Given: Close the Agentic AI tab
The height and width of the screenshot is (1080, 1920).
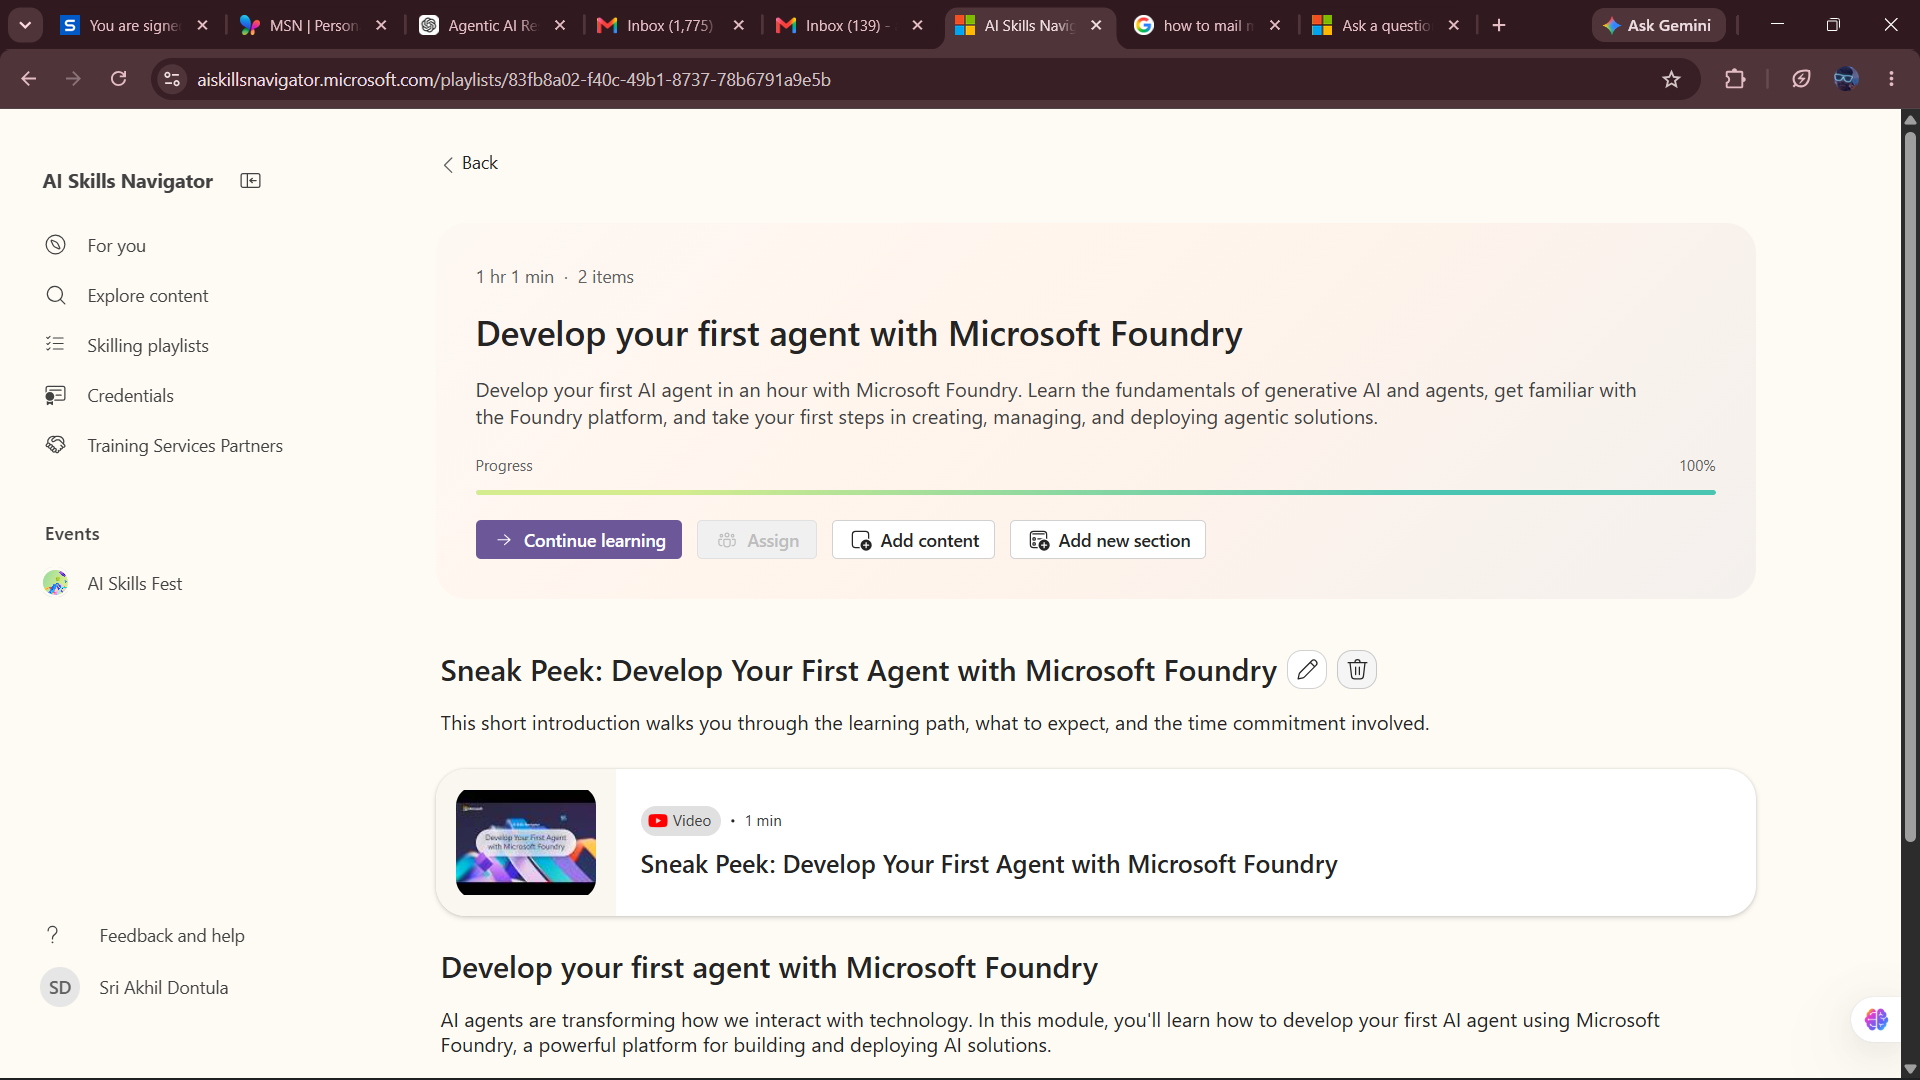Looking at the screenshot, I should 560,26.
